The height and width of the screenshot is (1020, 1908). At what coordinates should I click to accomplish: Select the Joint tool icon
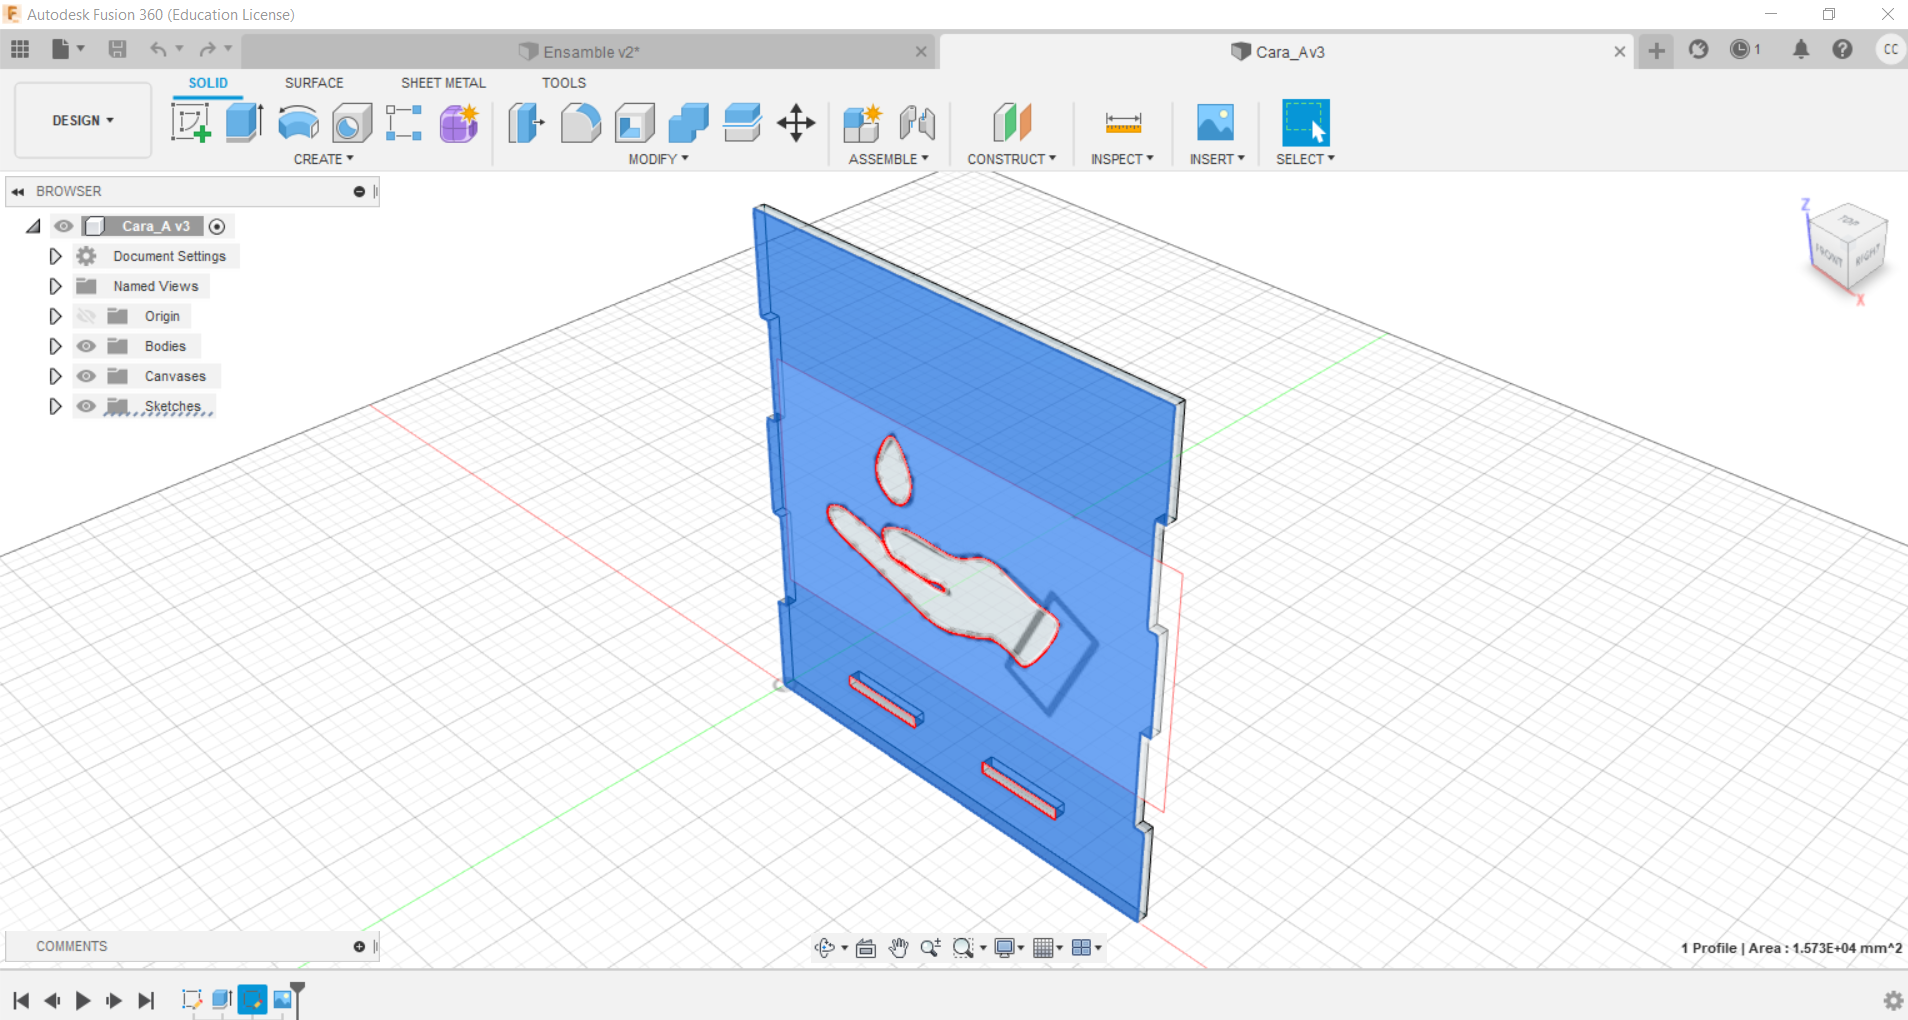917,123
